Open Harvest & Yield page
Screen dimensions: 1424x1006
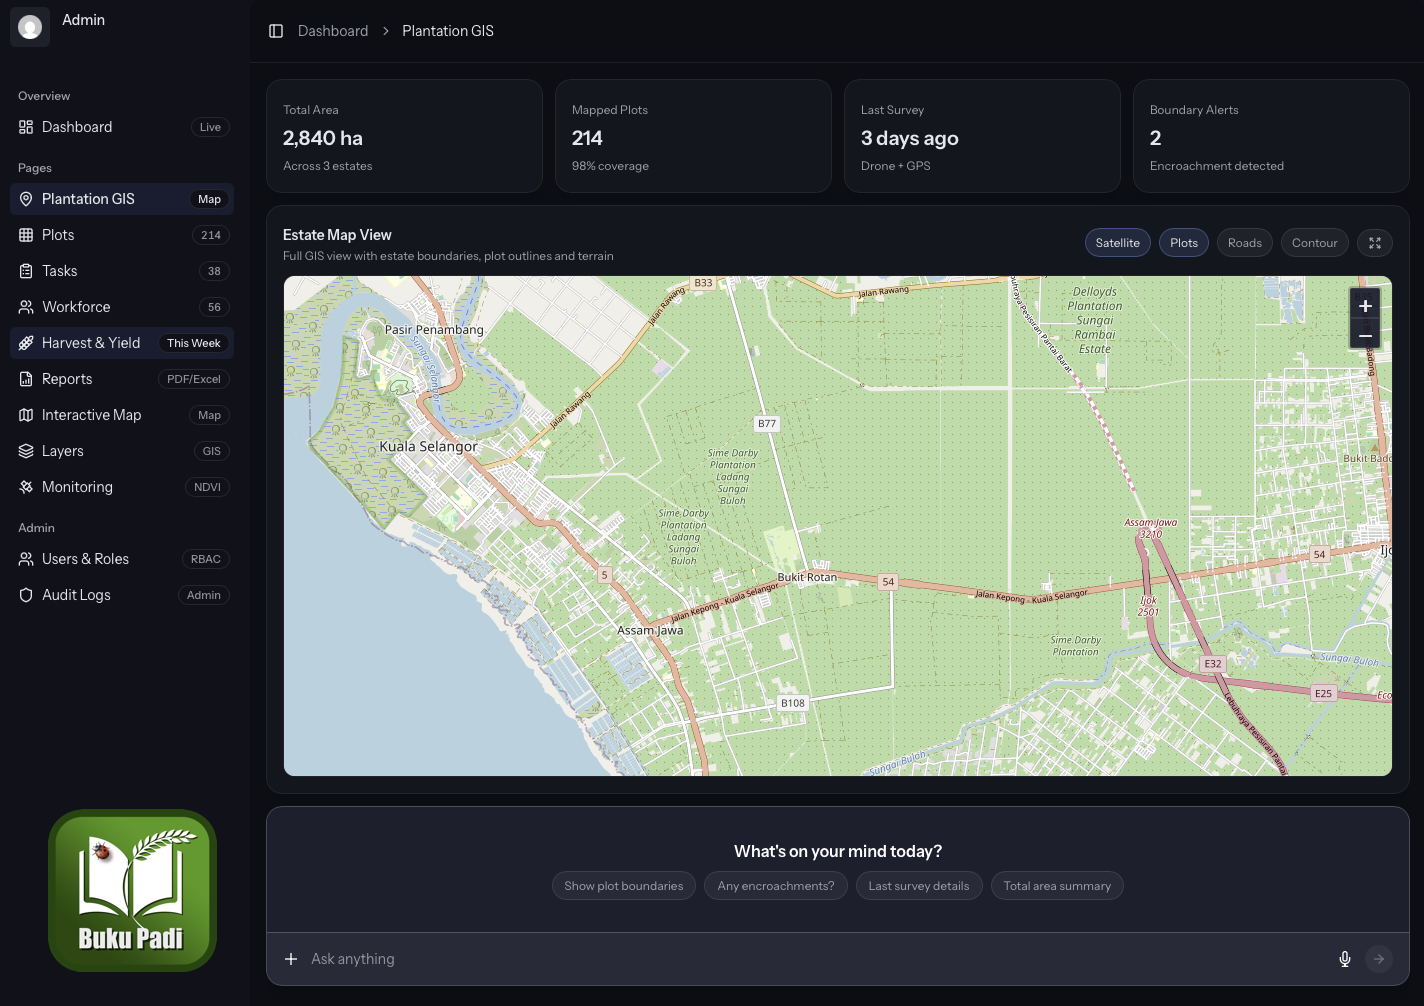pyautogui.click(x=122, y=343)
